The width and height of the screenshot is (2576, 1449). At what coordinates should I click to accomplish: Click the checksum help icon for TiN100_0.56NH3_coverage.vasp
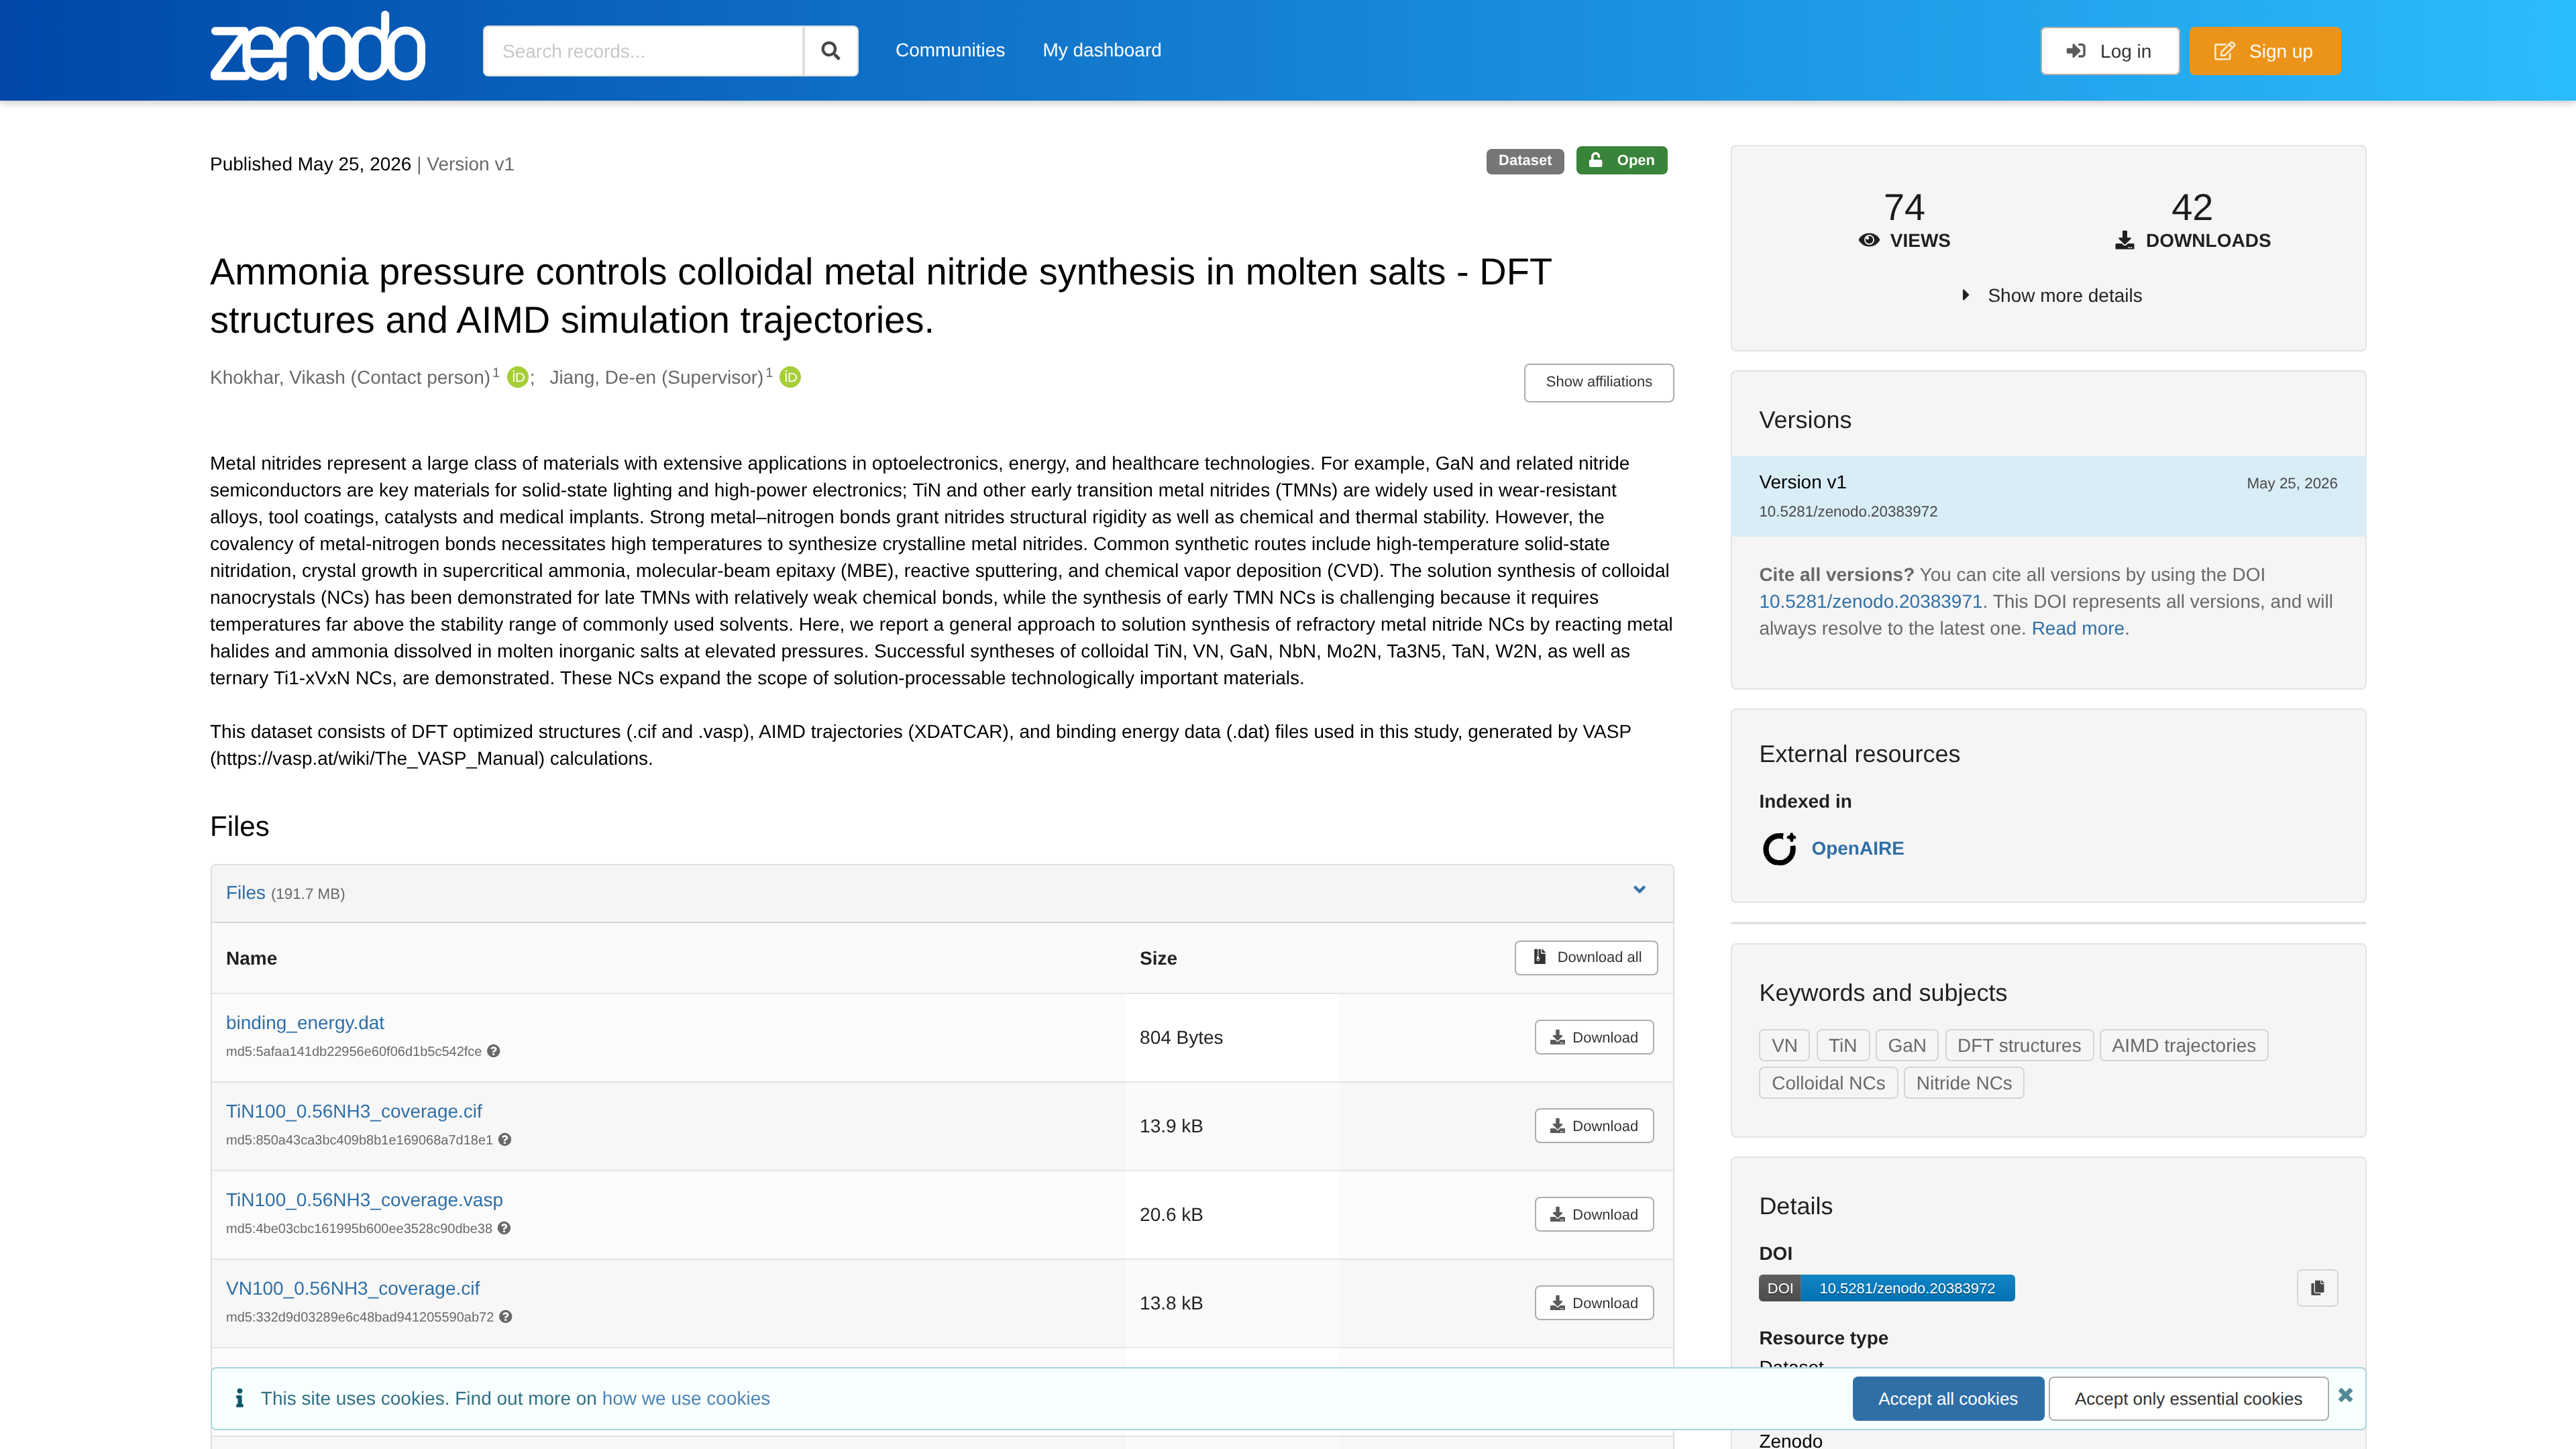(504, 1228)
